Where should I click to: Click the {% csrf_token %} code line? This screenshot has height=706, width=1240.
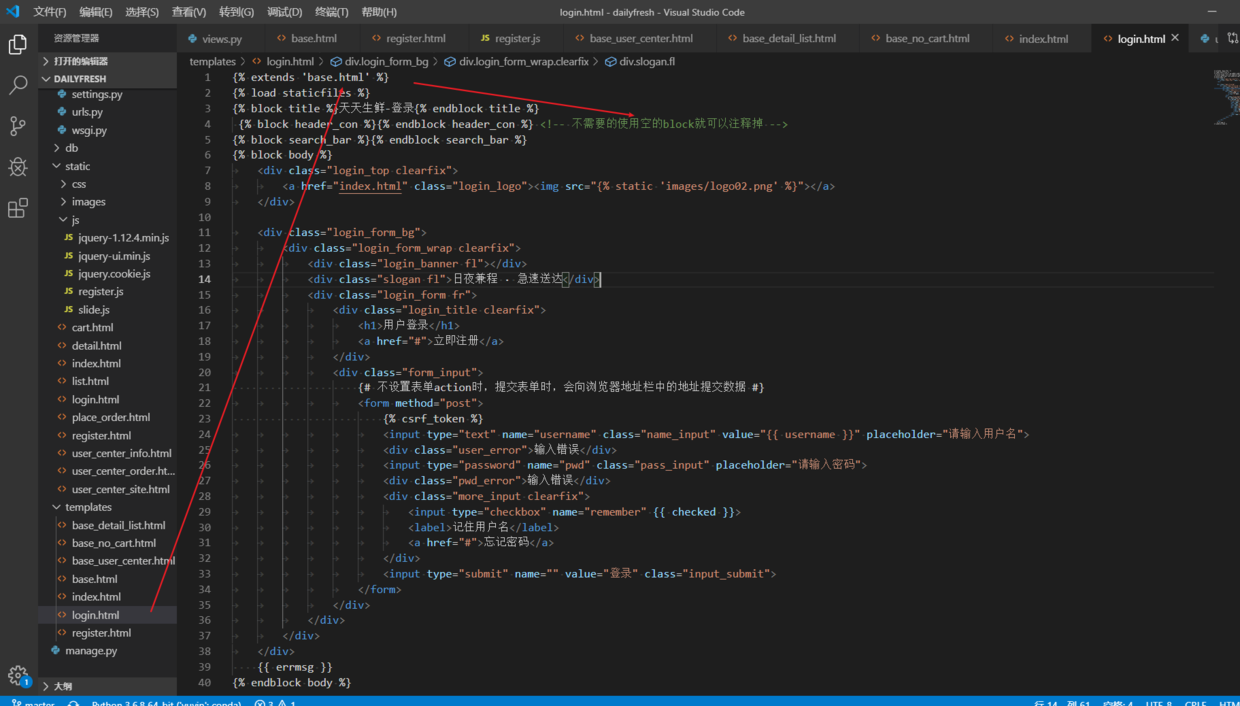coord(433,419)
